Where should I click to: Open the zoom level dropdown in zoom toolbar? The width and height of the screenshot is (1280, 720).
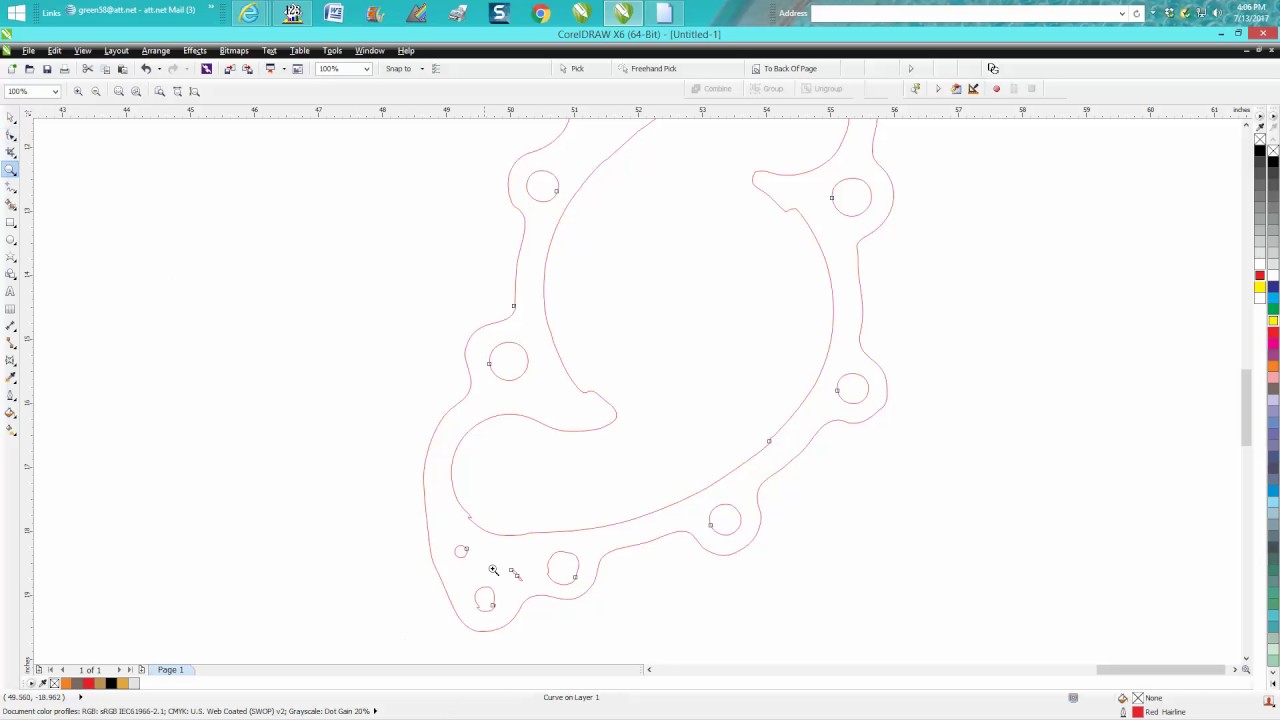pyautogui.click(x=55, y=91)
